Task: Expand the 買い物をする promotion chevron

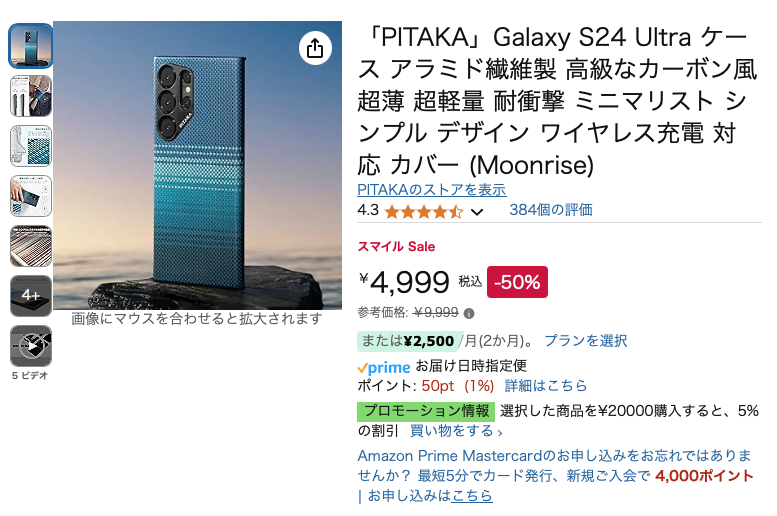Action: coord(500,432)
